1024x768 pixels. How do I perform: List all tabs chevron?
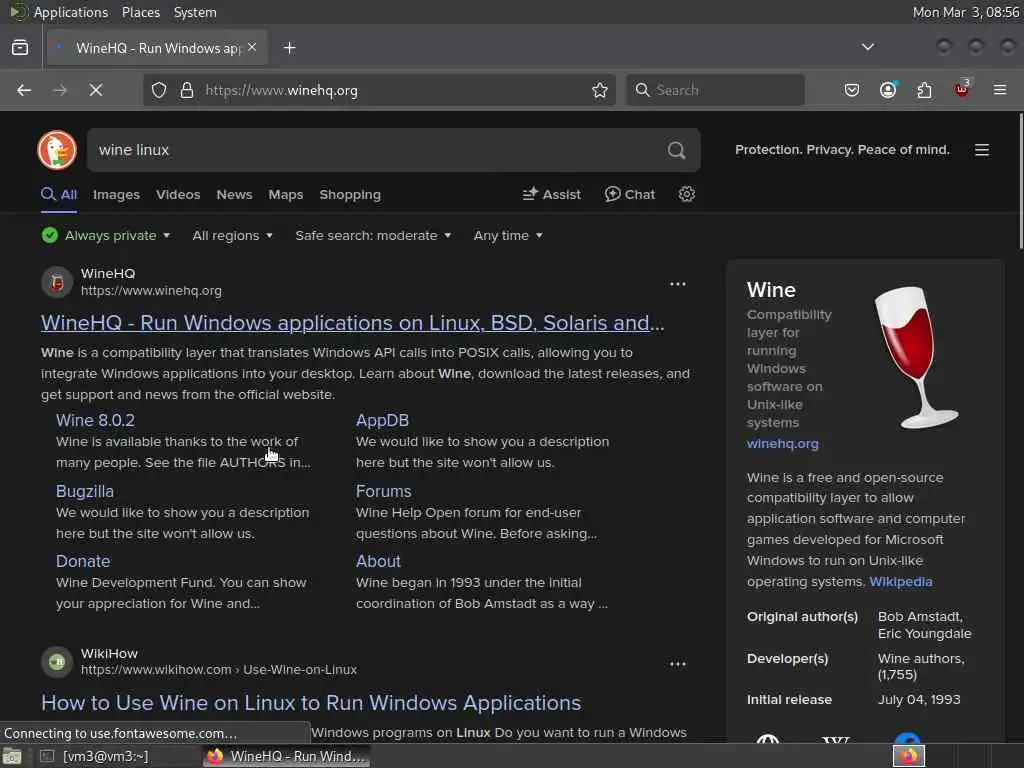[x=868, y=47]
